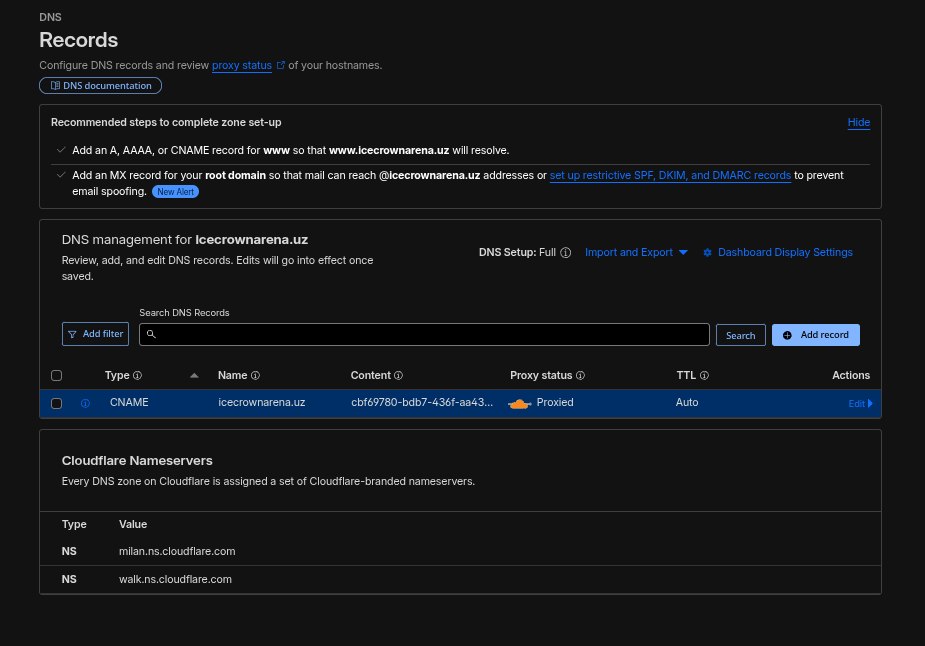Sort records using the Type column arrow

pos(194,375)
